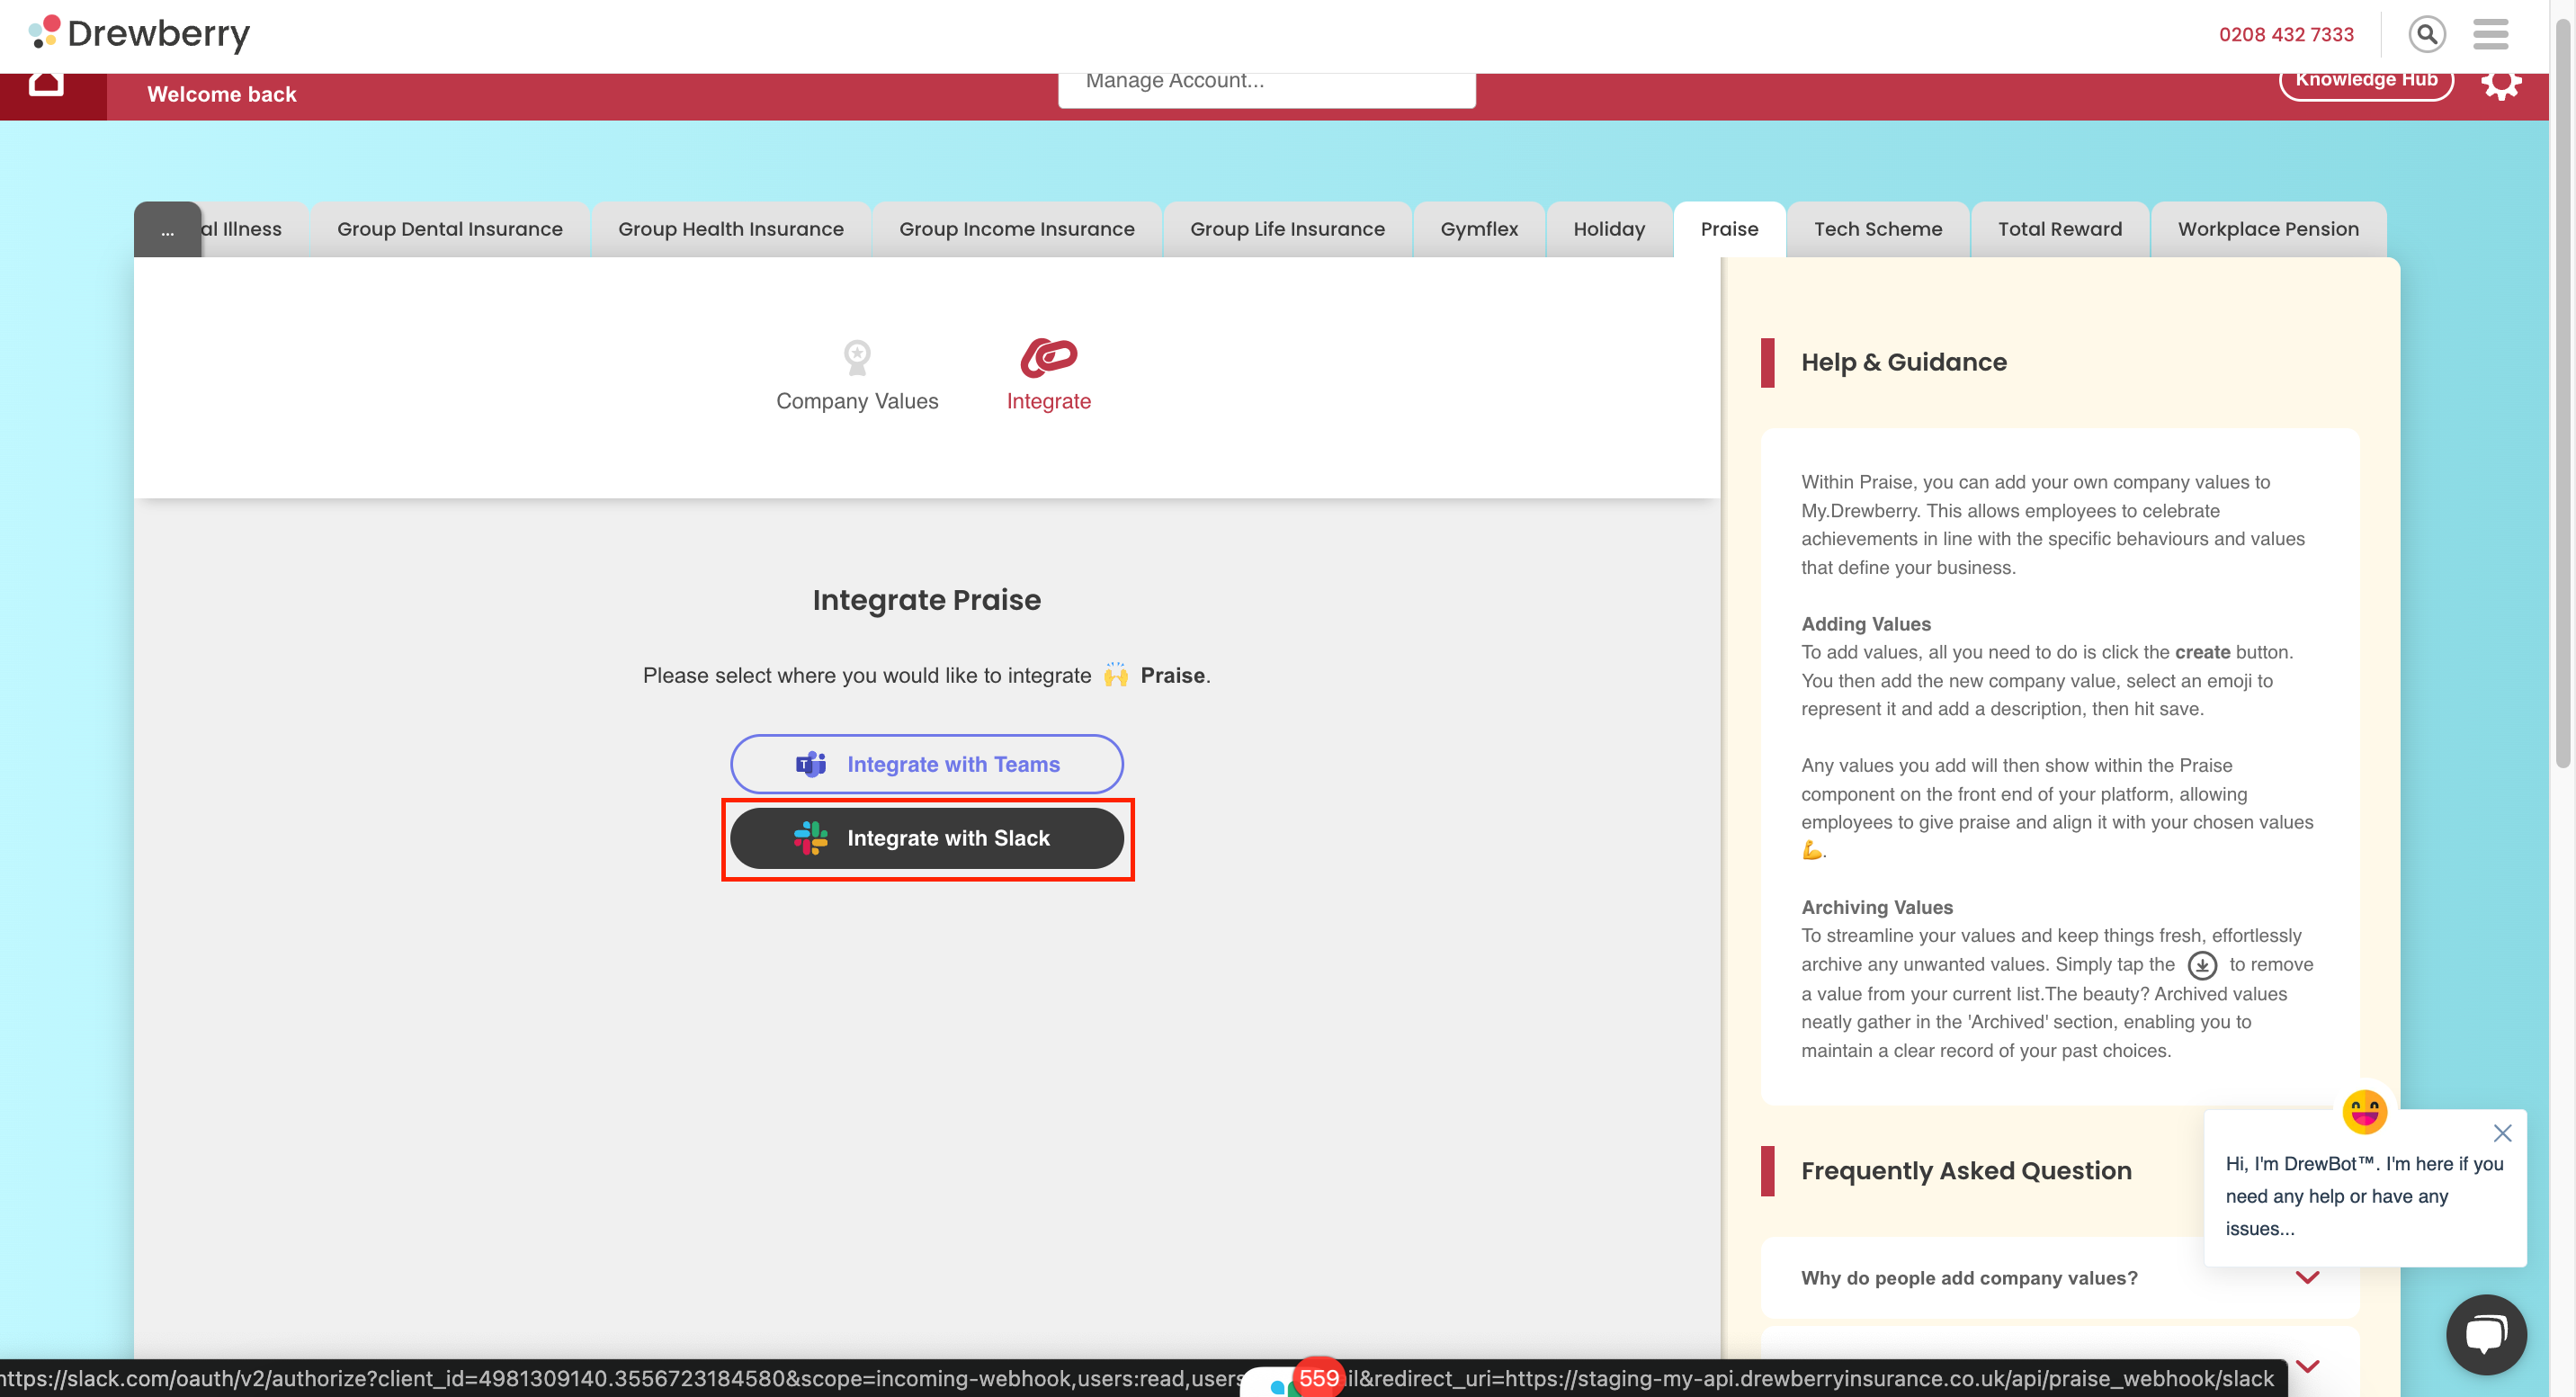Screen dimensions: 2576x1397
Task: Click Integrate with Slack button
Action: click(x=926, y=838)
